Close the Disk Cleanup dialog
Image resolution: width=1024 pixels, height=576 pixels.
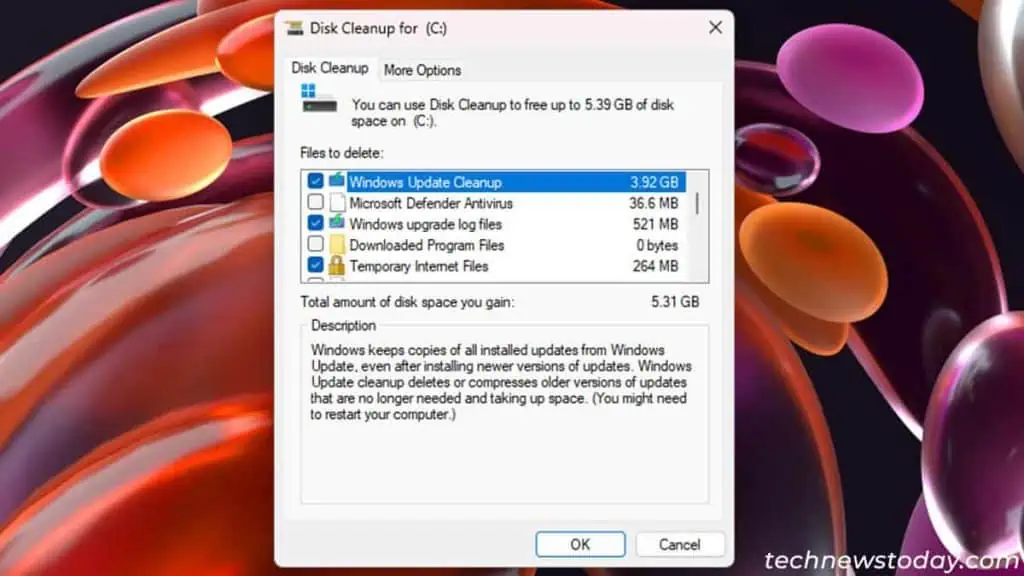[715, 27]
